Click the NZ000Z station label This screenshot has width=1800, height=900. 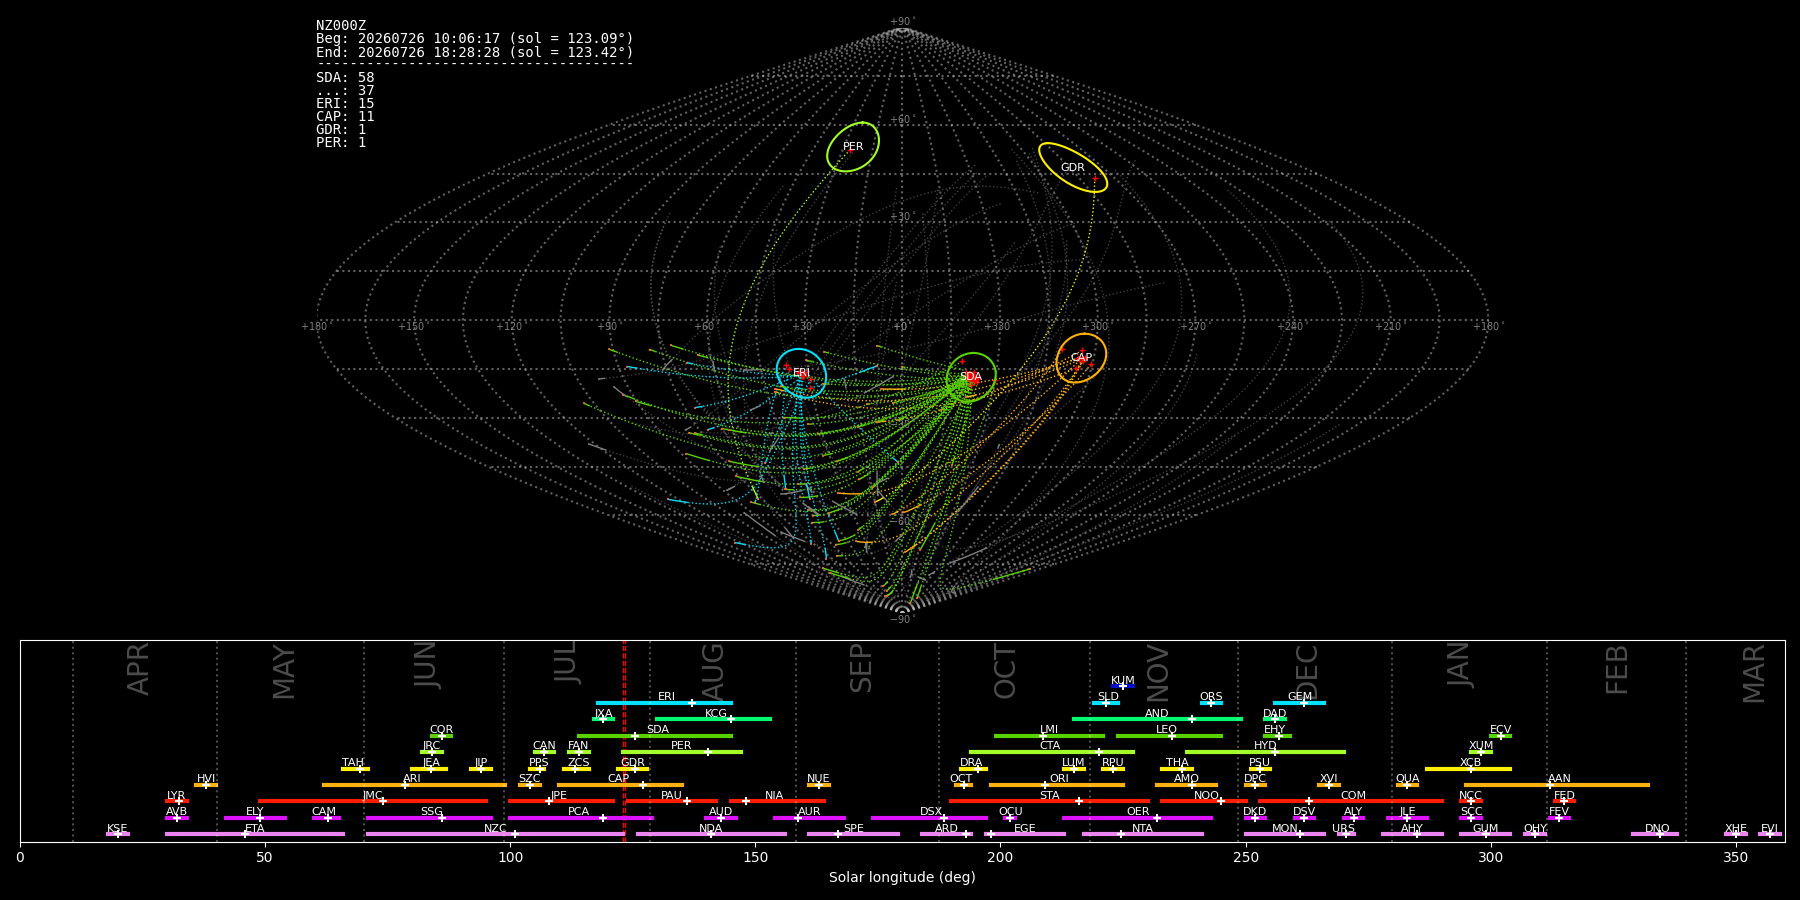pos(341,25)
